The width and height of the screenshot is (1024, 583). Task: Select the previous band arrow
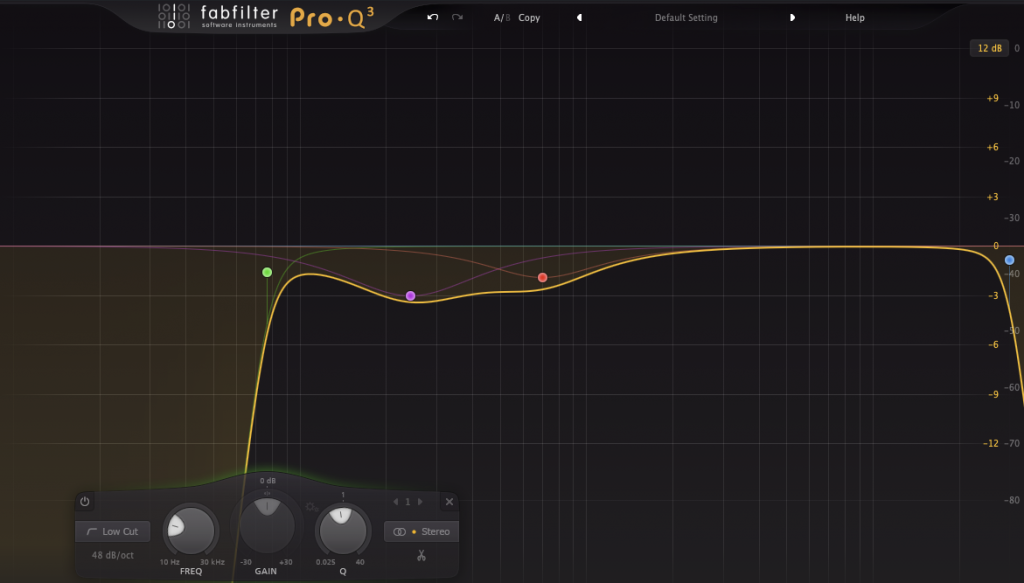point(395,501)
